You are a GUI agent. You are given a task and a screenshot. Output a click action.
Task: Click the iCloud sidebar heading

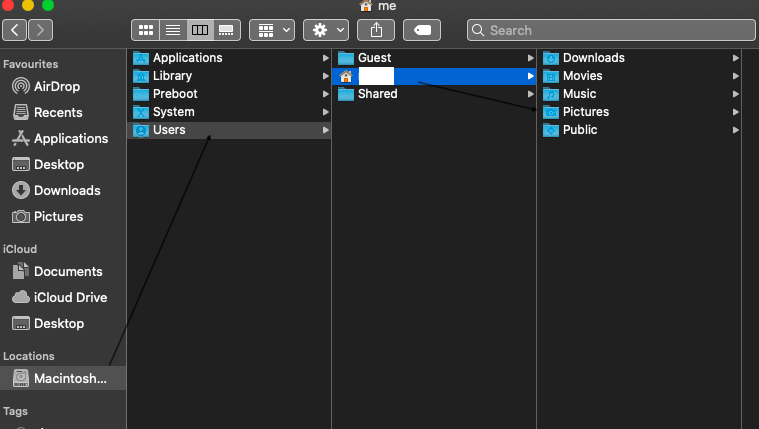click(x=20, y=249)
